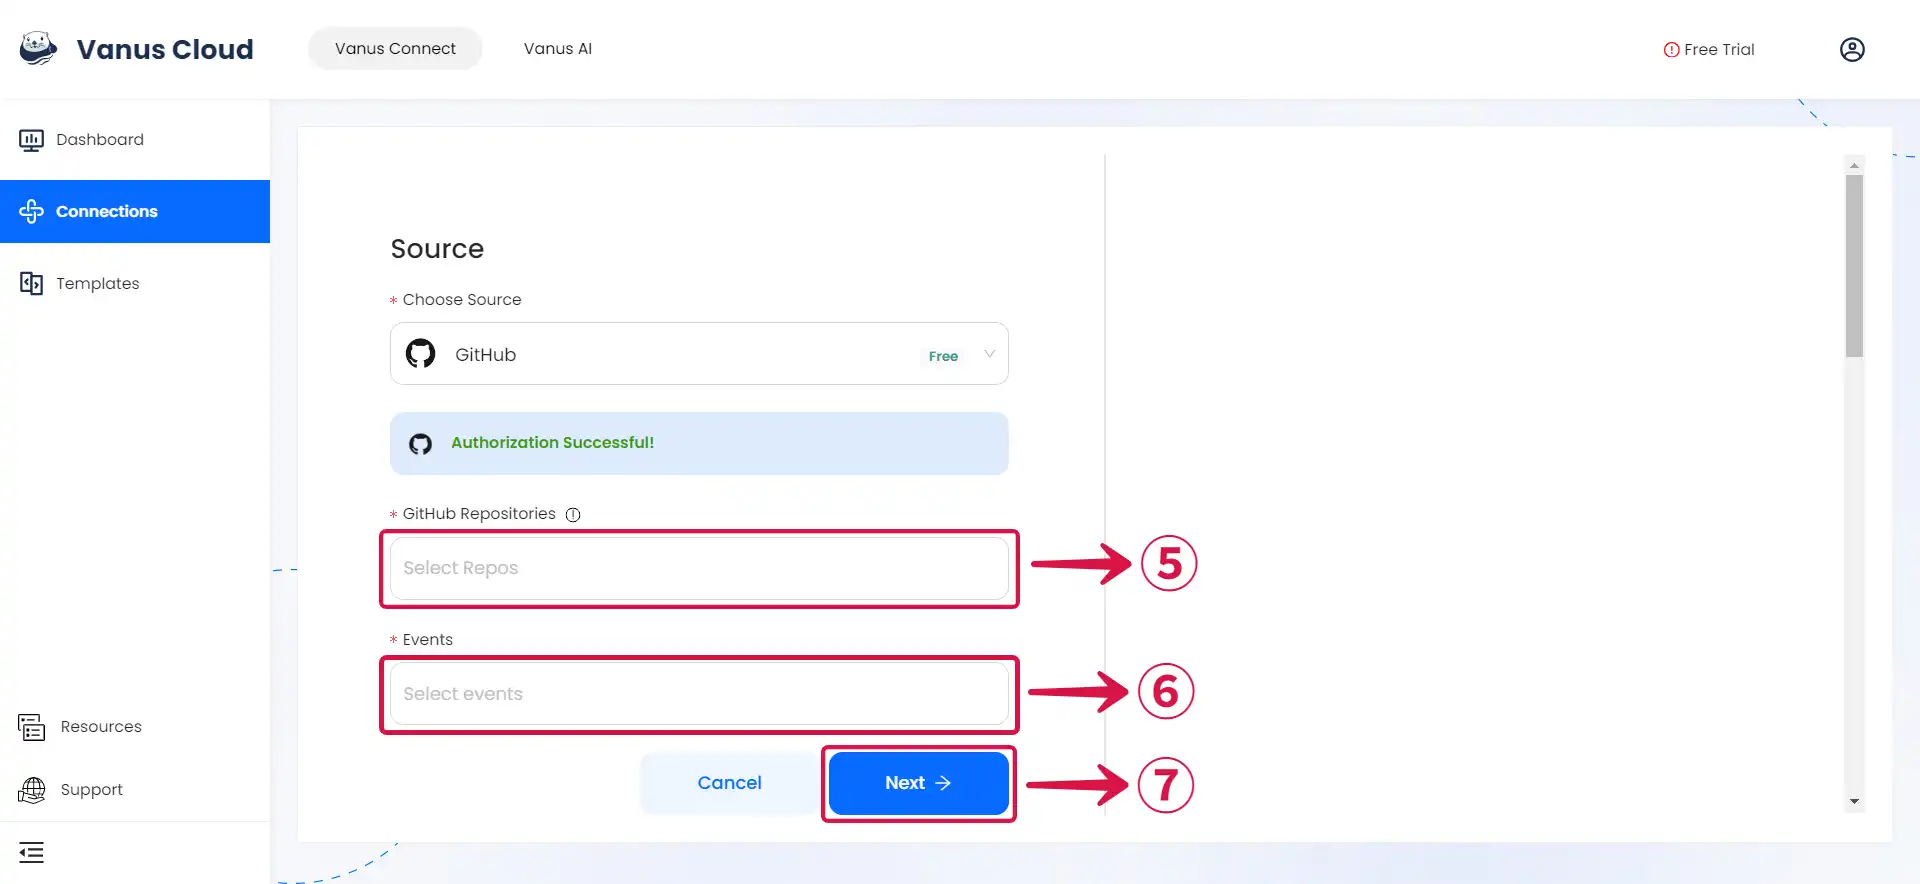Click the Dashboard monitor icon
Screen dimensions: 1920x884
[x=31, y=140]
